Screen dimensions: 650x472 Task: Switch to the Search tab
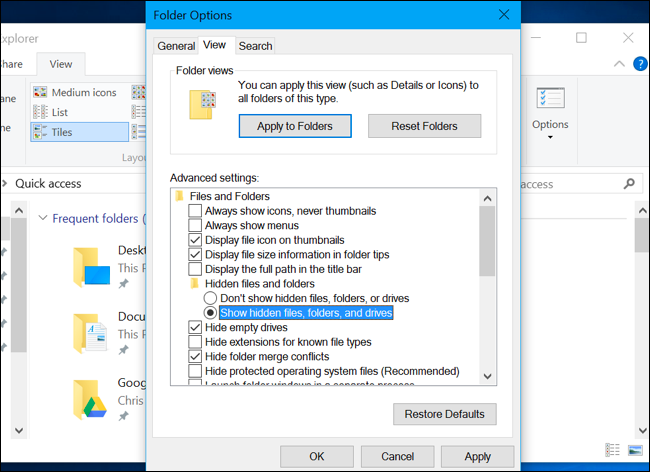[255, 46]
